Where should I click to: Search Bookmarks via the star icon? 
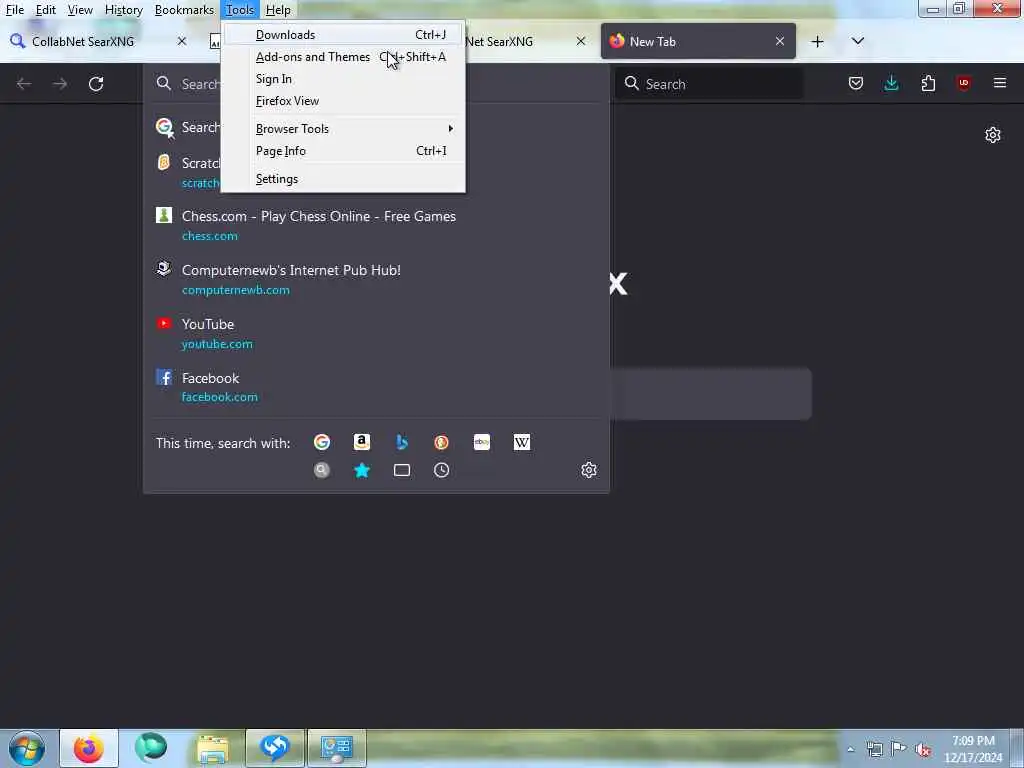click(x=362, y=470)
